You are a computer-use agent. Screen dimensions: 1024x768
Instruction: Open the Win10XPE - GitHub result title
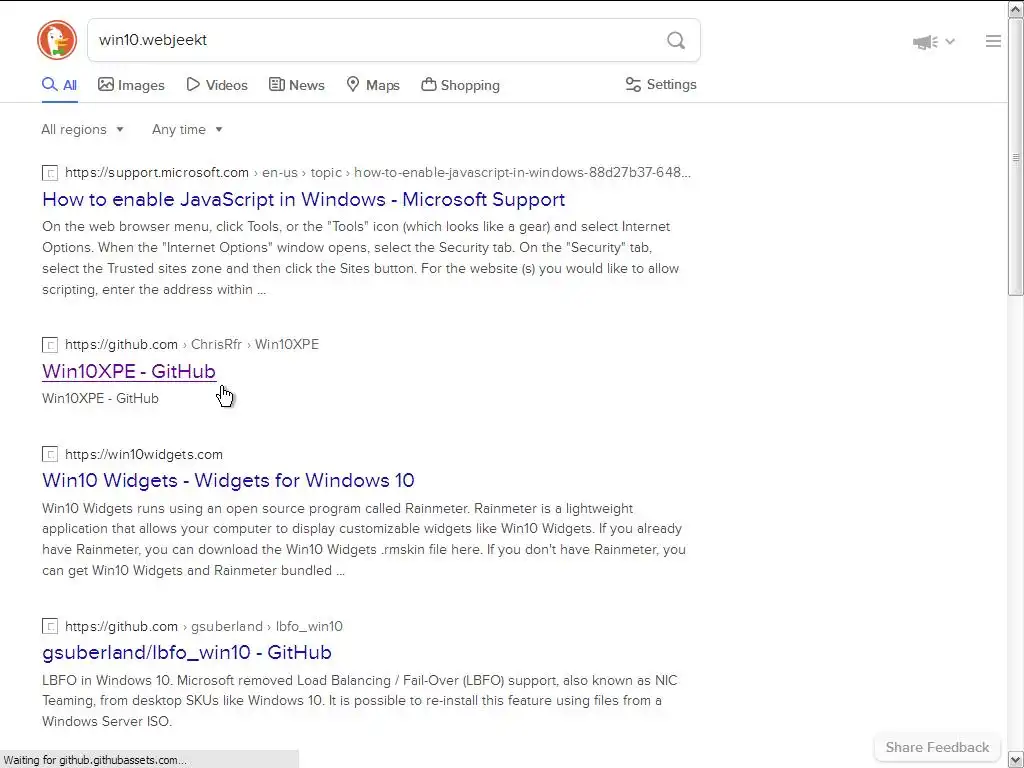pyautogui.click(x=129, y=371)
